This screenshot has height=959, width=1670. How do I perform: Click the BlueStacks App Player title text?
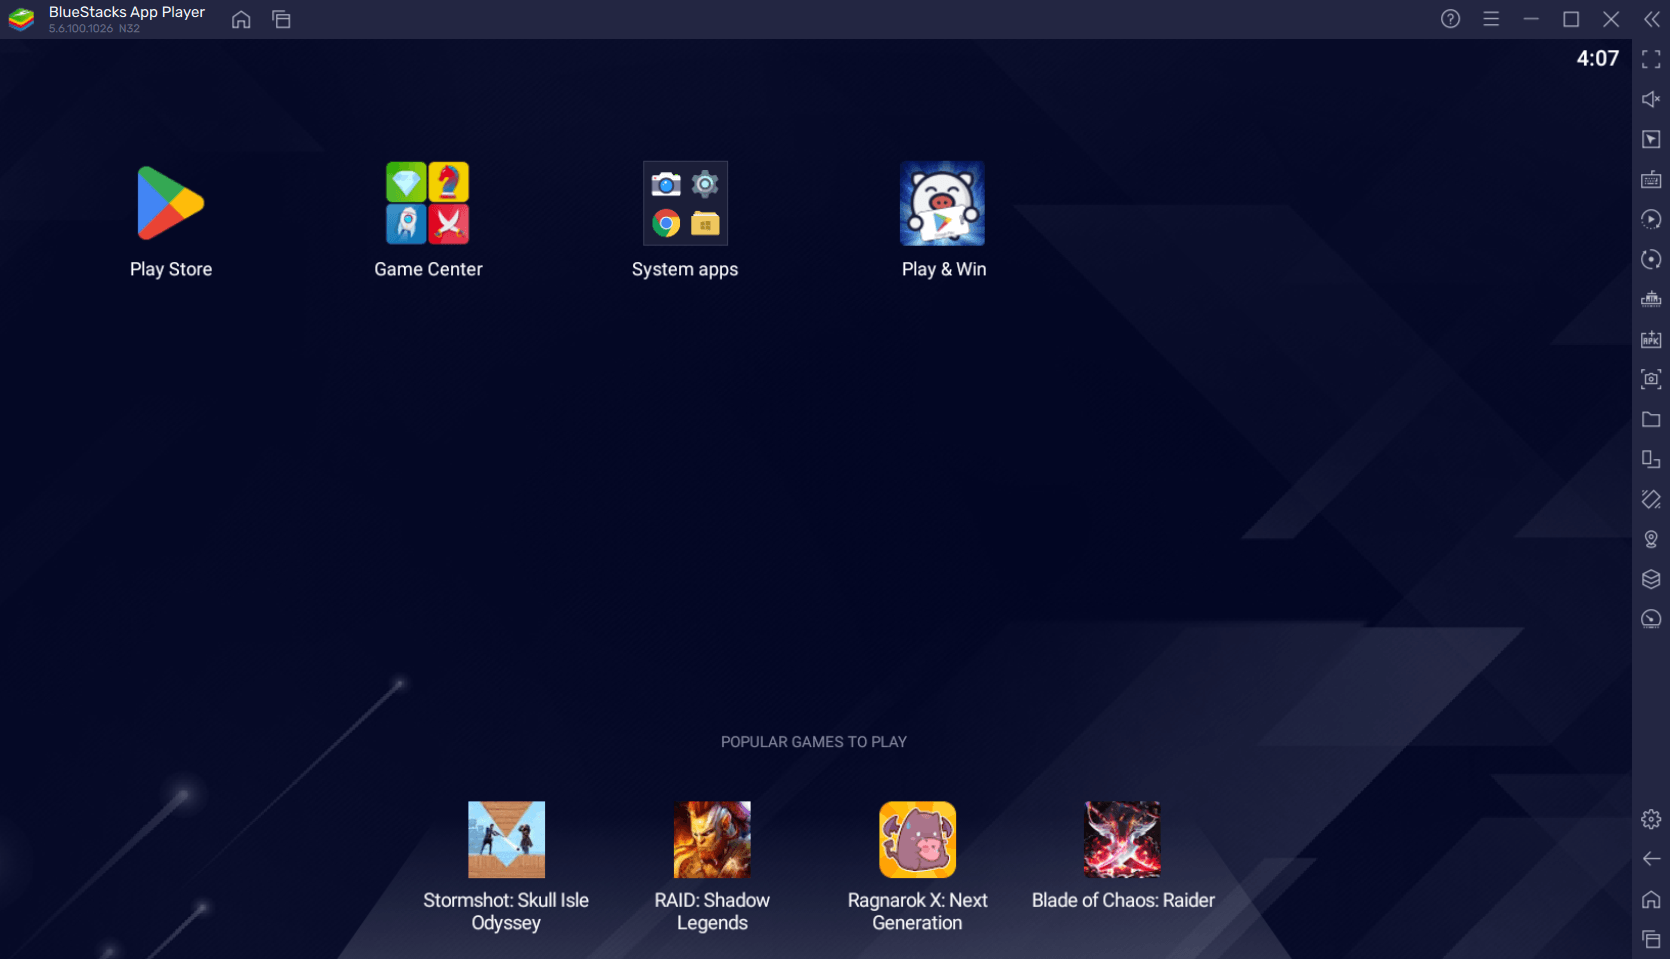click(x=127, y=12)
